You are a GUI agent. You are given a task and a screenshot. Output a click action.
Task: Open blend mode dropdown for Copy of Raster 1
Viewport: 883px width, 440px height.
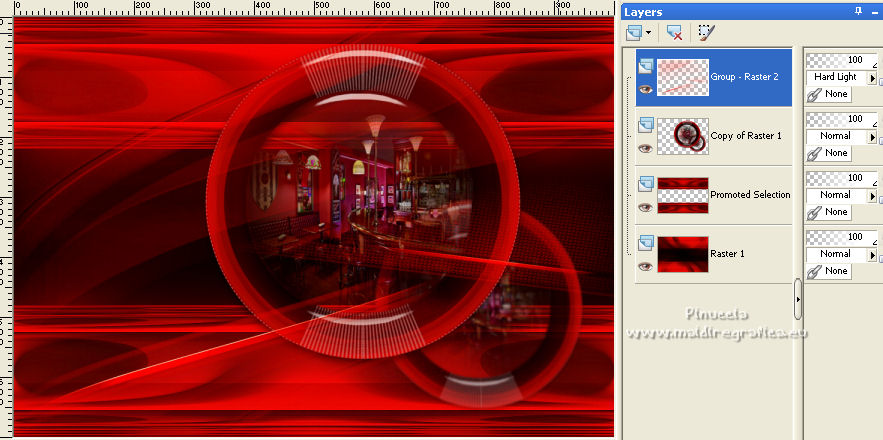tap(873, 137)
